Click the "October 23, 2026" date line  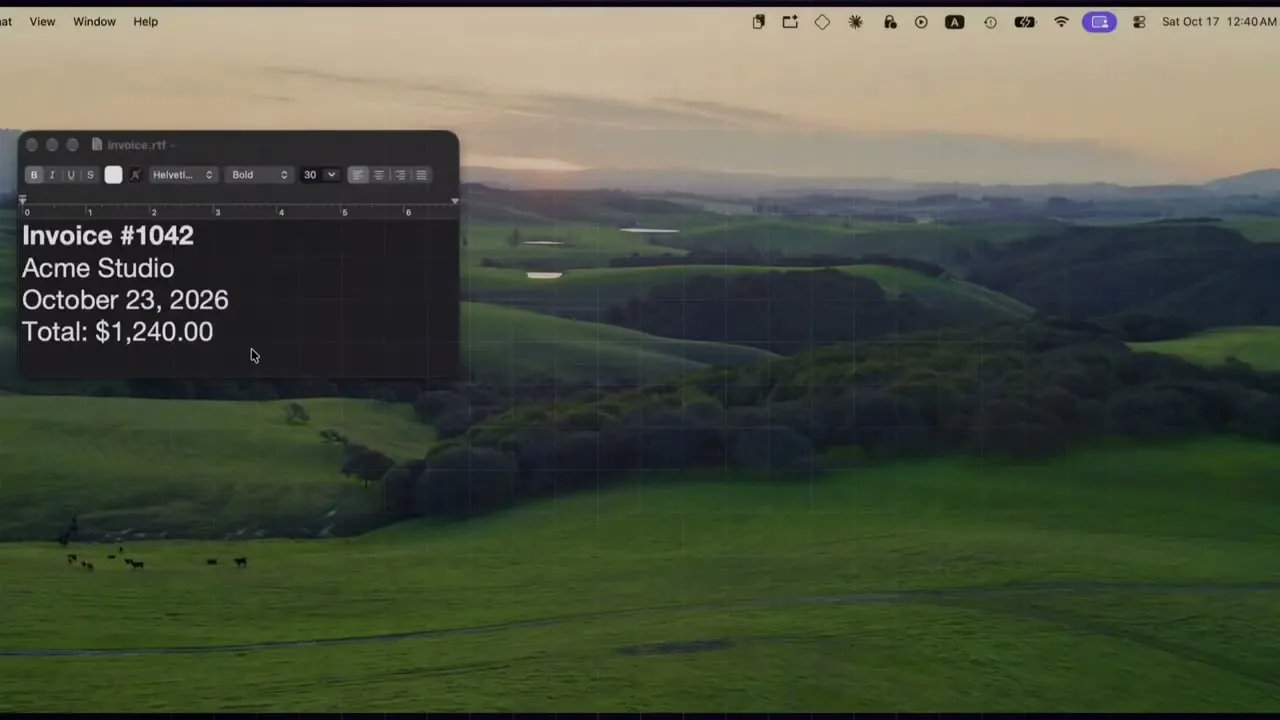(x=125, y=300)
